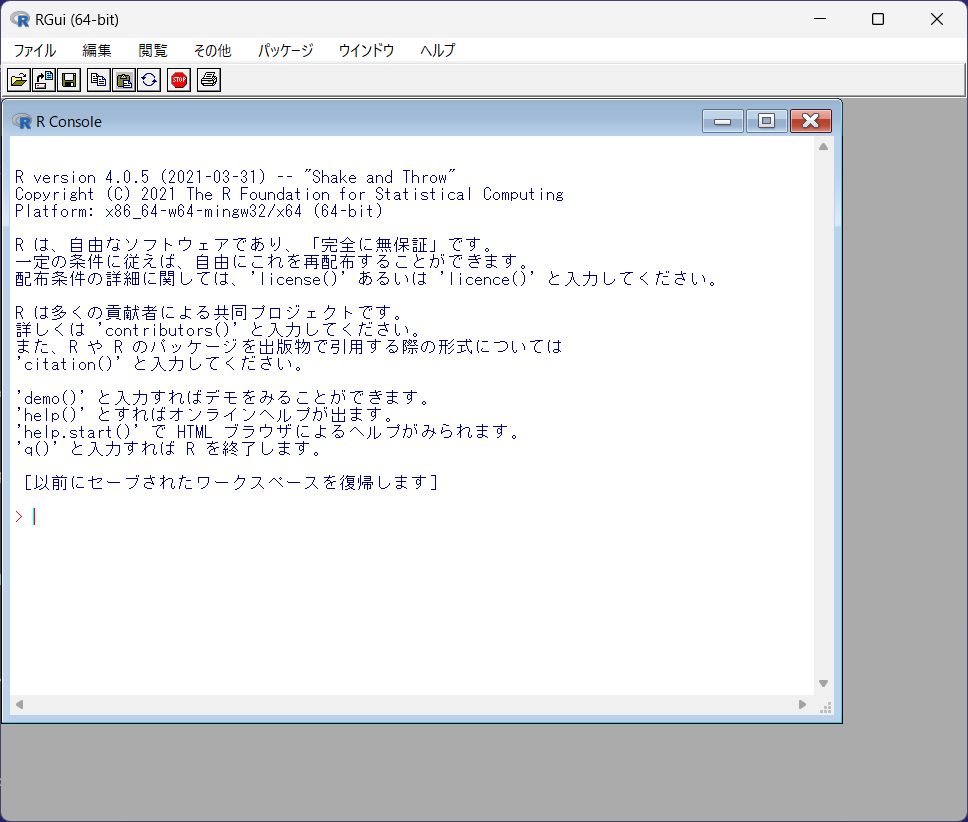Click the Copy and Paste circular arrows icon
Screen dimensions: 968x822
[149, 80]
